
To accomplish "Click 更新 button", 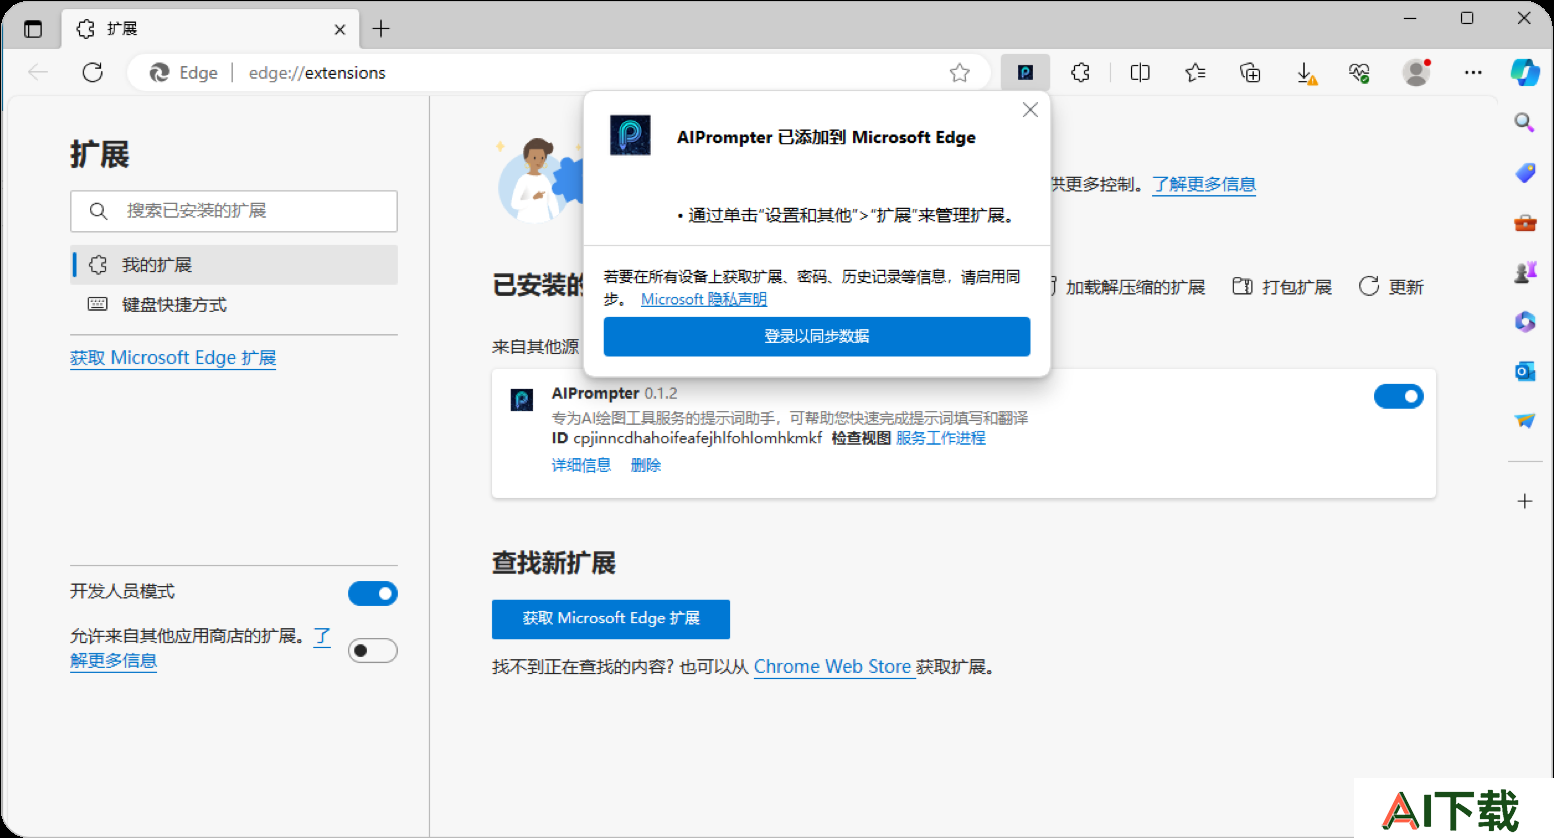I will pos(1391,287).
